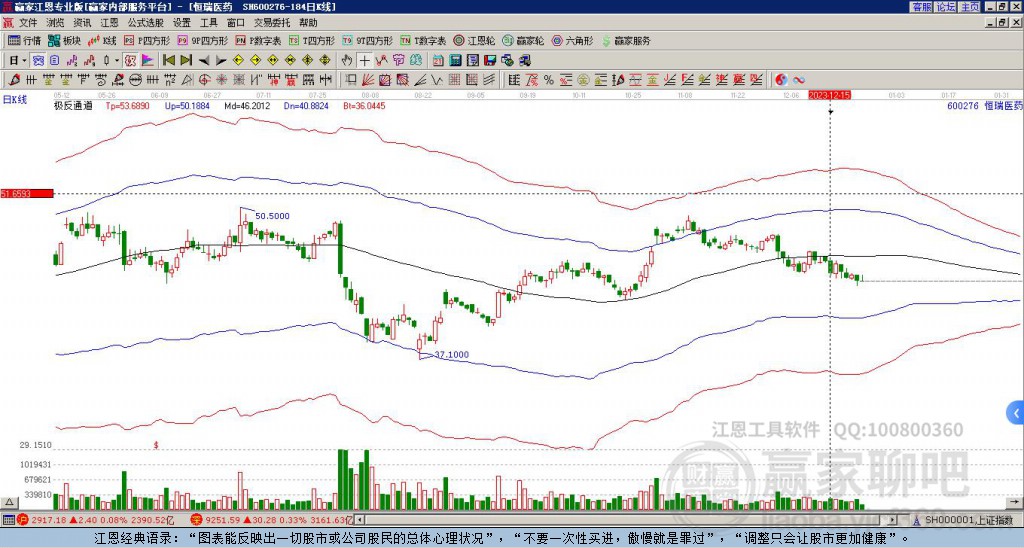The width and height of the screenshot is (1024, 548).
Task: Open the 客服 customer service link
Action: pyautogui.click(x=921, y=7)
